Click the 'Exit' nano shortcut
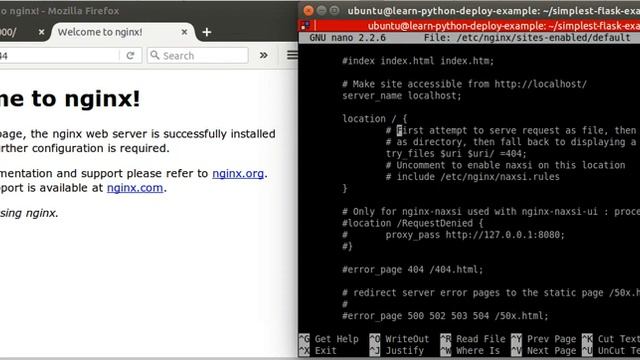640x360 pixels. point(318,351)
